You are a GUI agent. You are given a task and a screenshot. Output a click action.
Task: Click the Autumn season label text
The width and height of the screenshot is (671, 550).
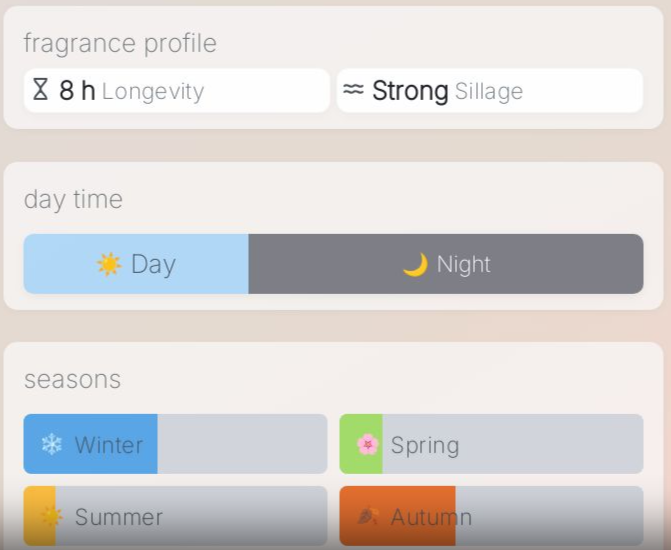click(431, 517)
